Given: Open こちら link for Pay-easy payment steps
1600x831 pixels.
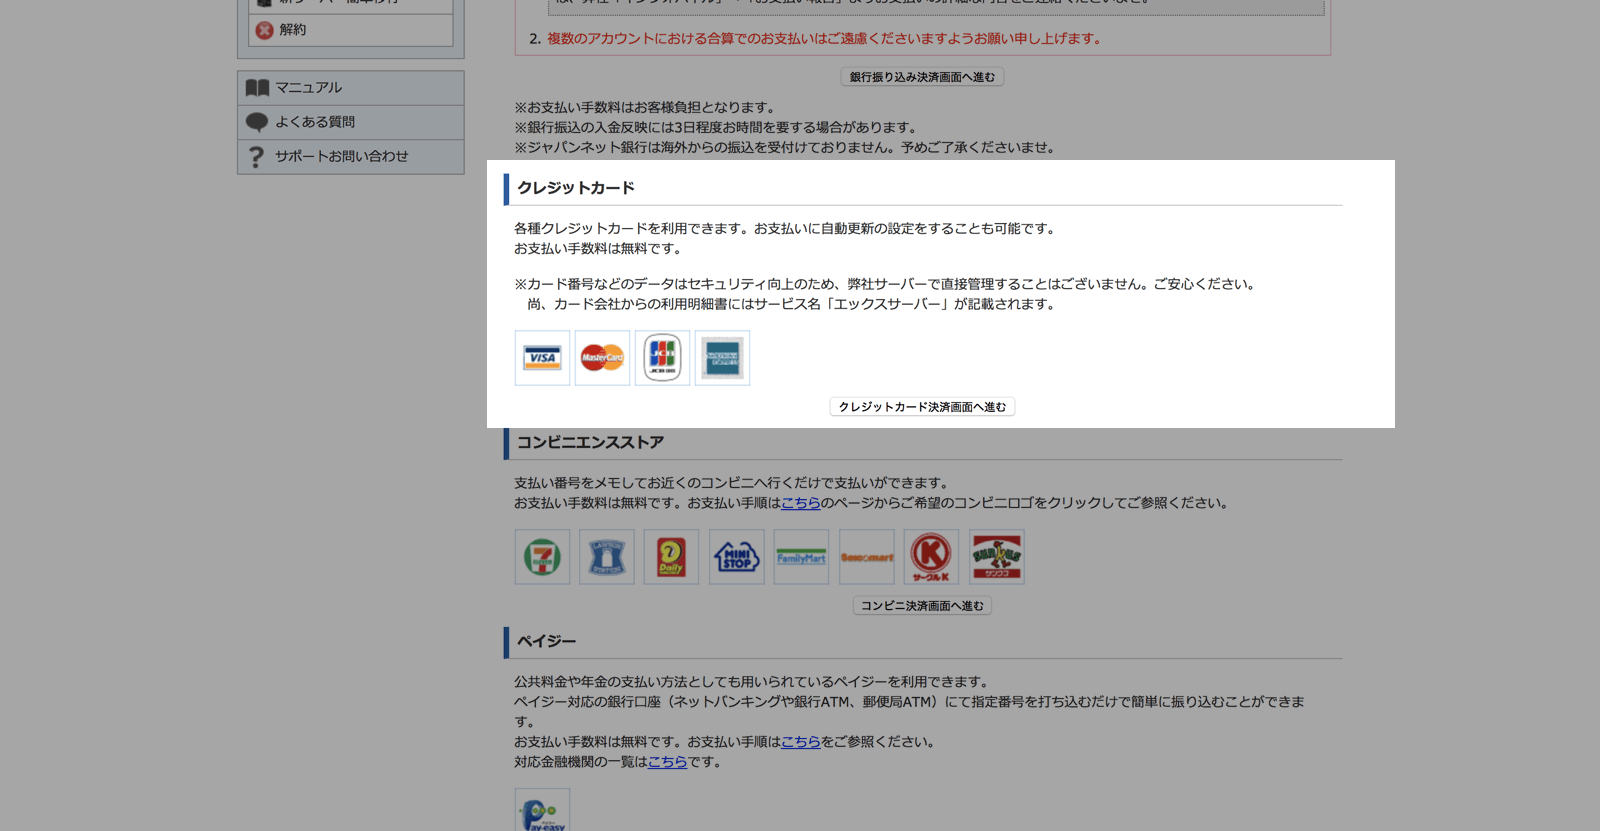Looking at the screenshot, I should (x=801, y=742).
